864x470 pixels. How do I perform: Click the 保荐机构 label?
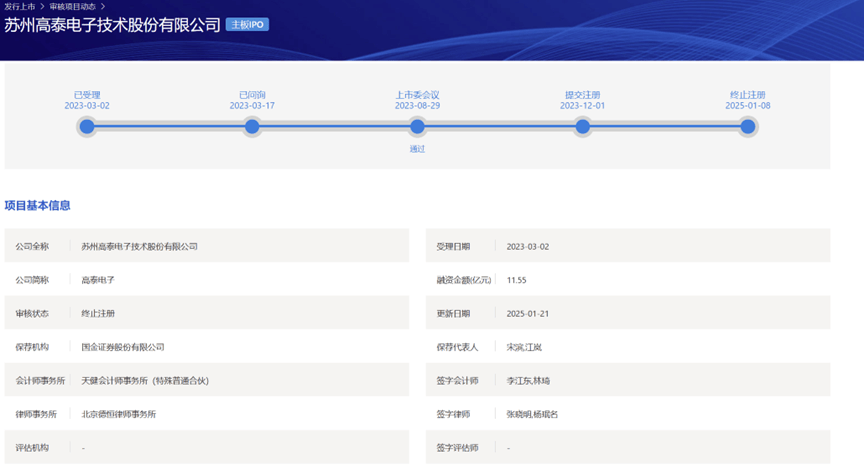(32, 347)
